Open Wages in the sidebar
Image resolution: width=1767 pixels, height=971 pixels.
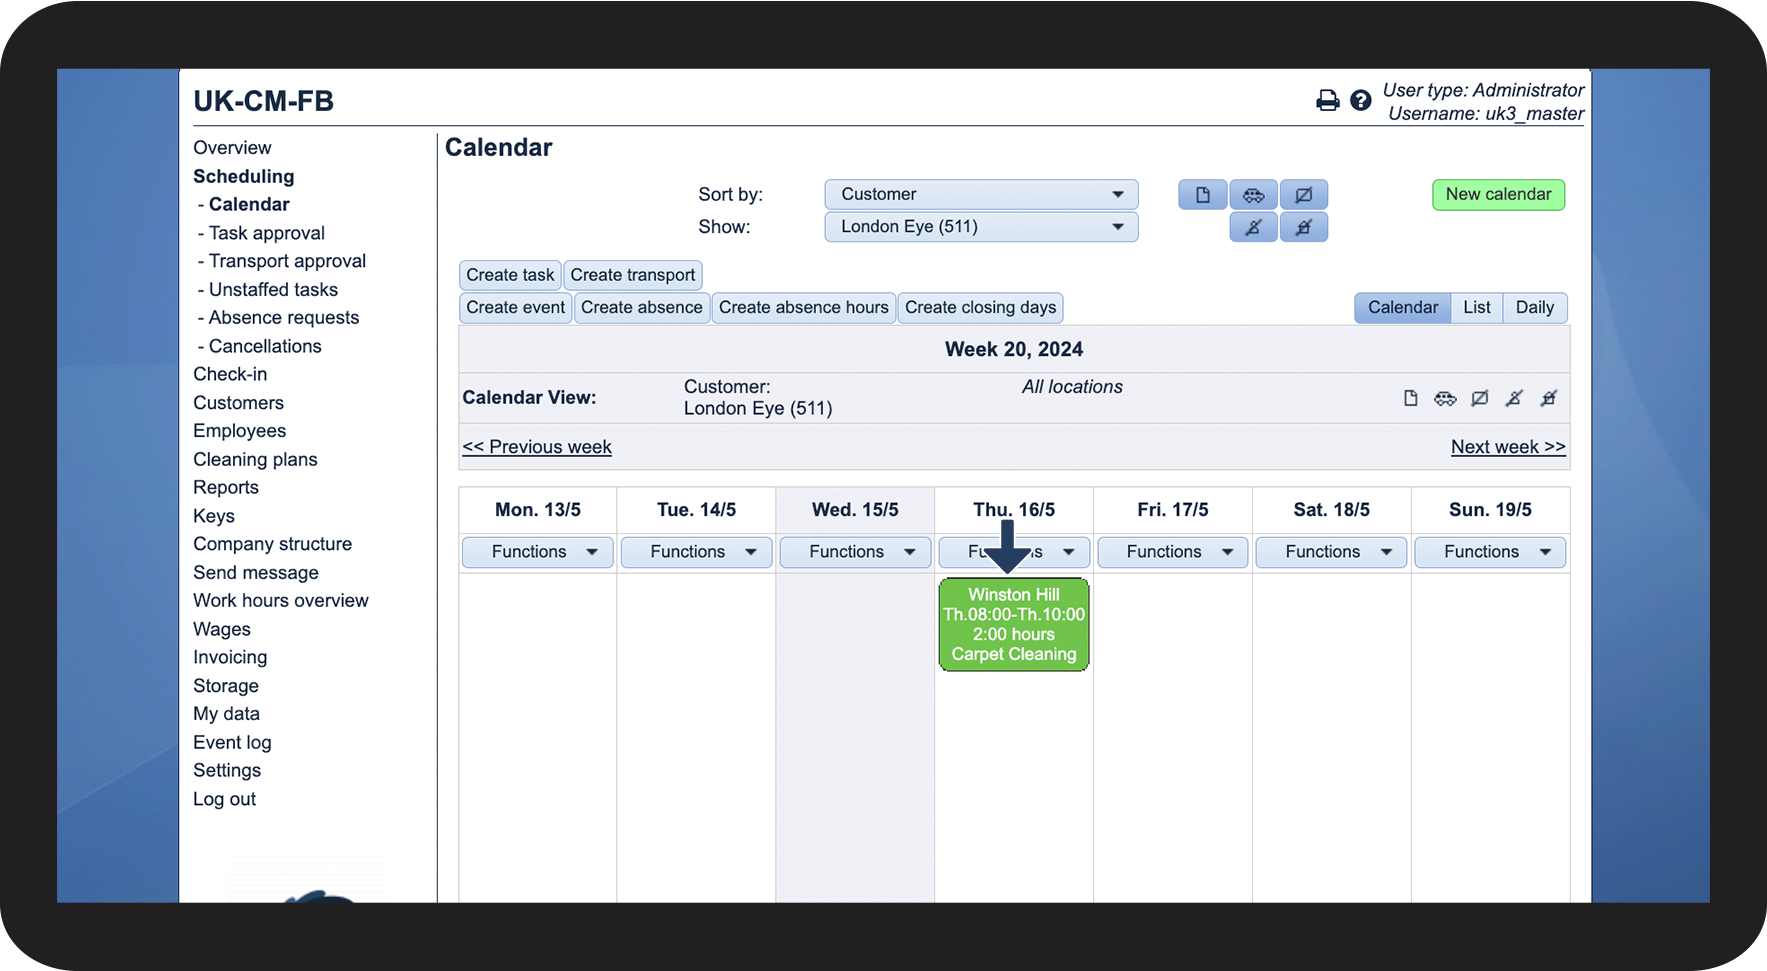point(222,630)
